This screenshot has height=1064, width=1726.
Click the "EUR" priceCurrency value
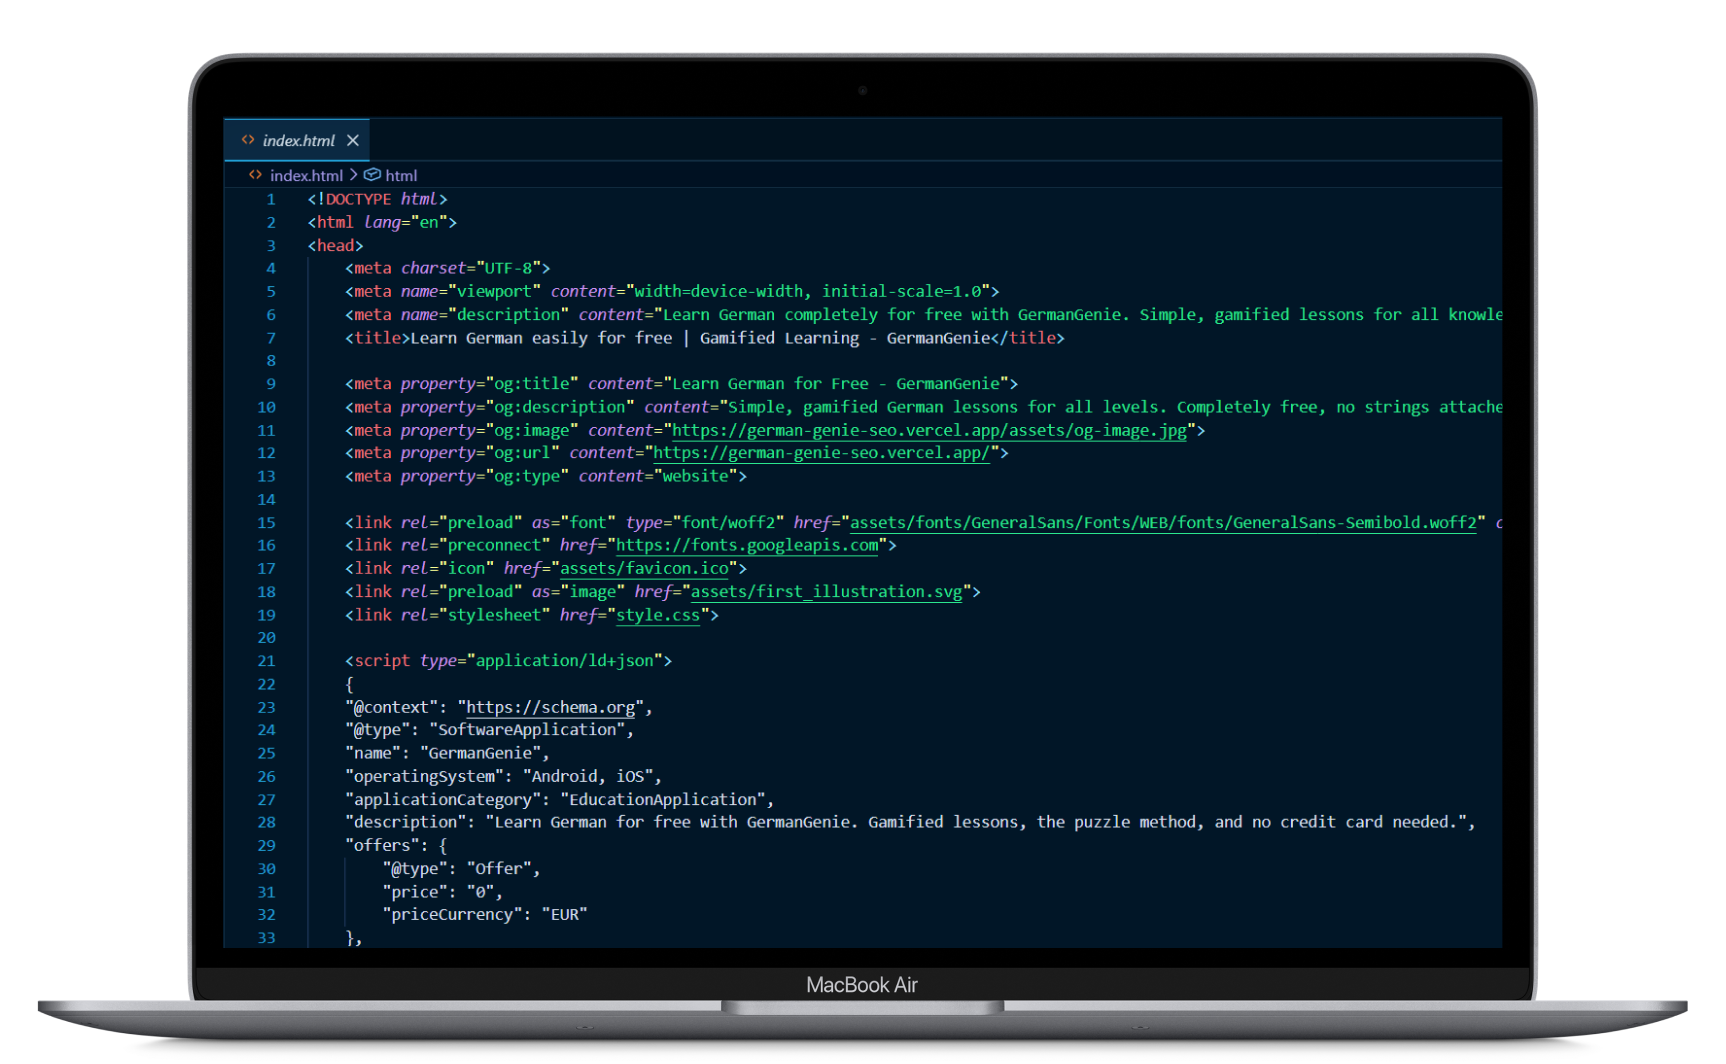click(x=564, y=914)
